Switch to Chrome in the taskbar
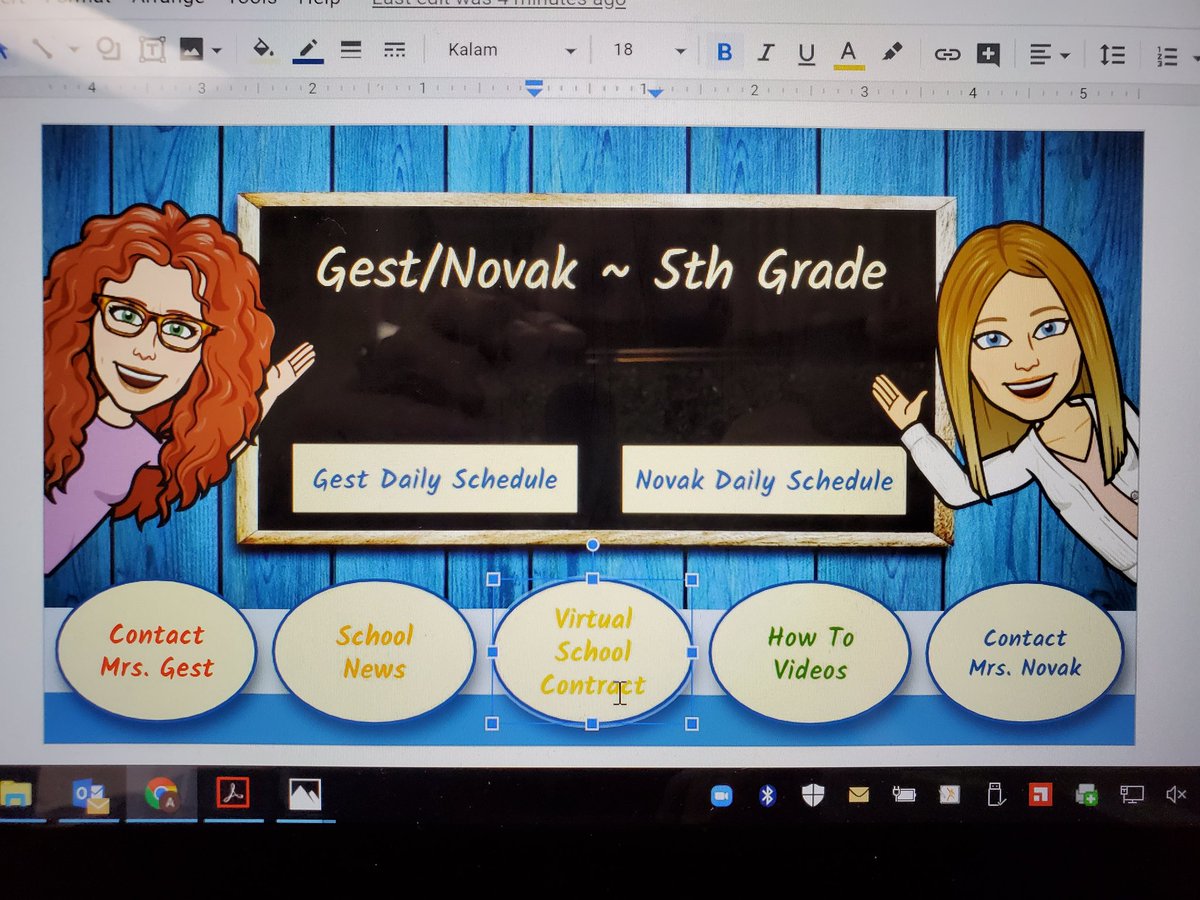The width and height of the screenshot is (1200, 900). click(160, 795)
